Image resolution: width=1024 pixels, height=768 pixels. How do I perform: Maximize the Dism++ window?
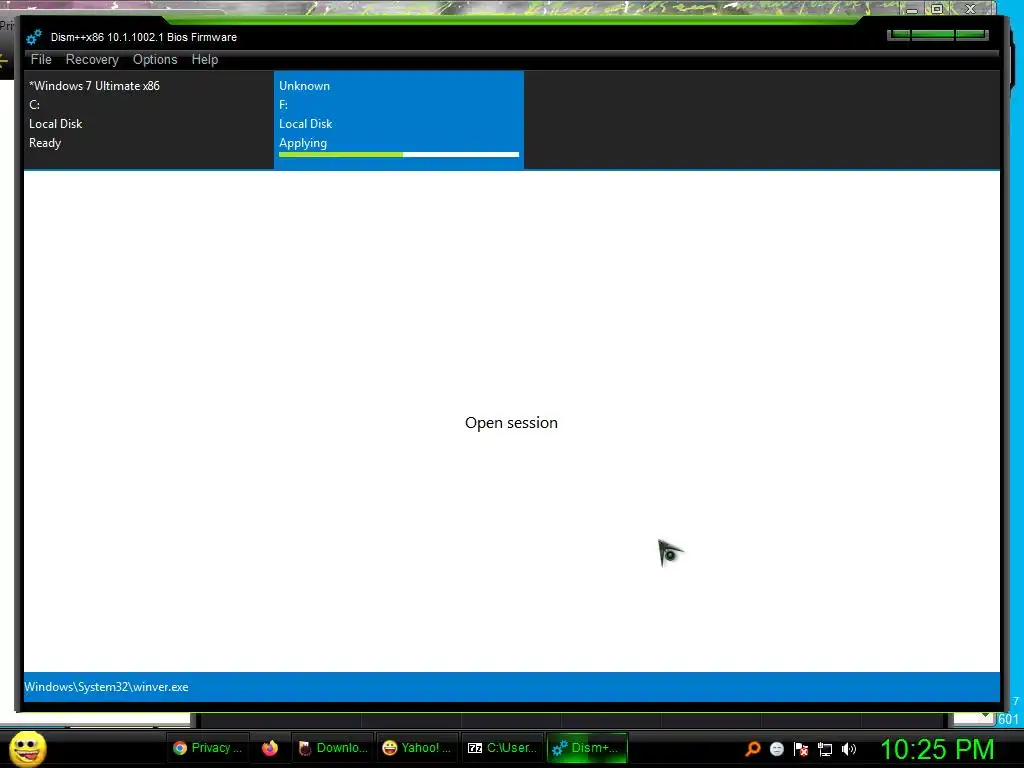click(x=933, y=35)
